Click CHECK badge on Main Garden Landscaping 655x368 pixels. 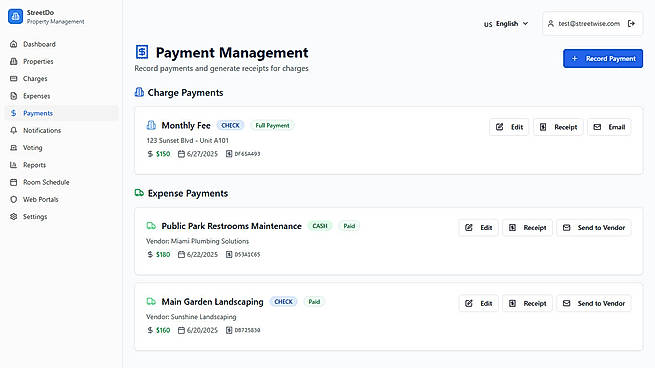[x=283, y=302]
